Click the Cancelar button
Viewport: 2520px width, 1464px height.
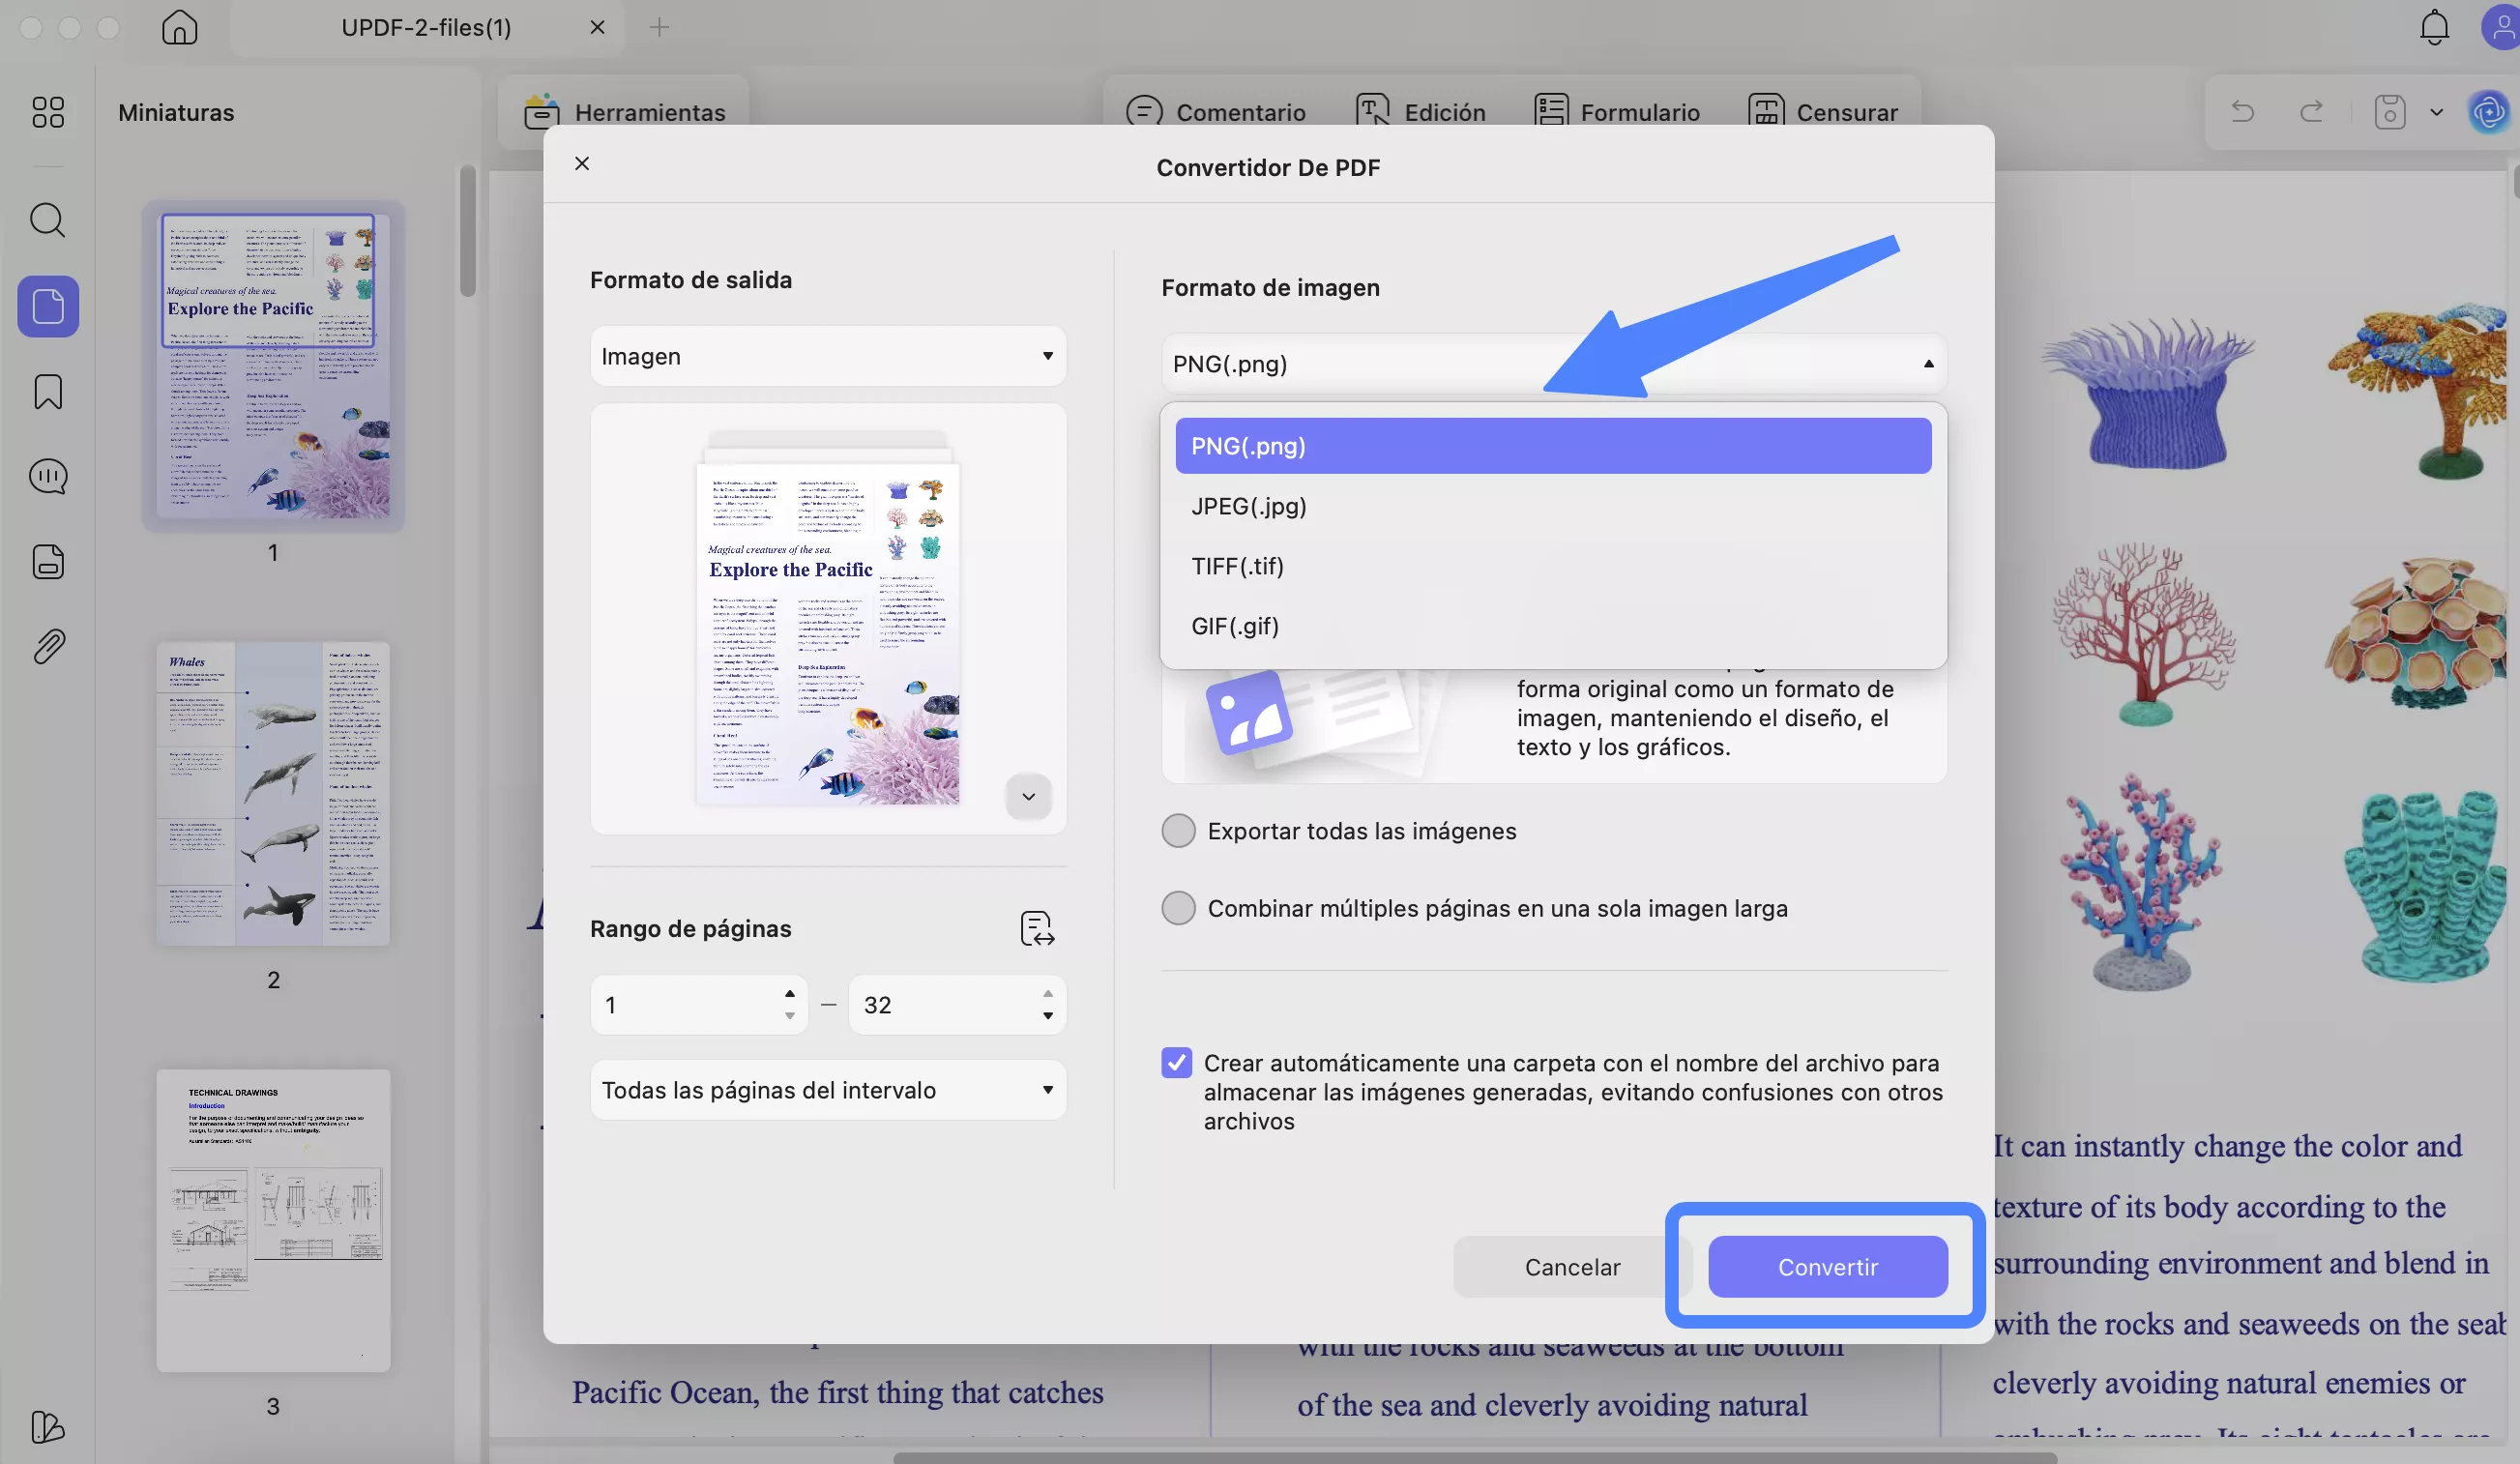tap(1571, 1267)
